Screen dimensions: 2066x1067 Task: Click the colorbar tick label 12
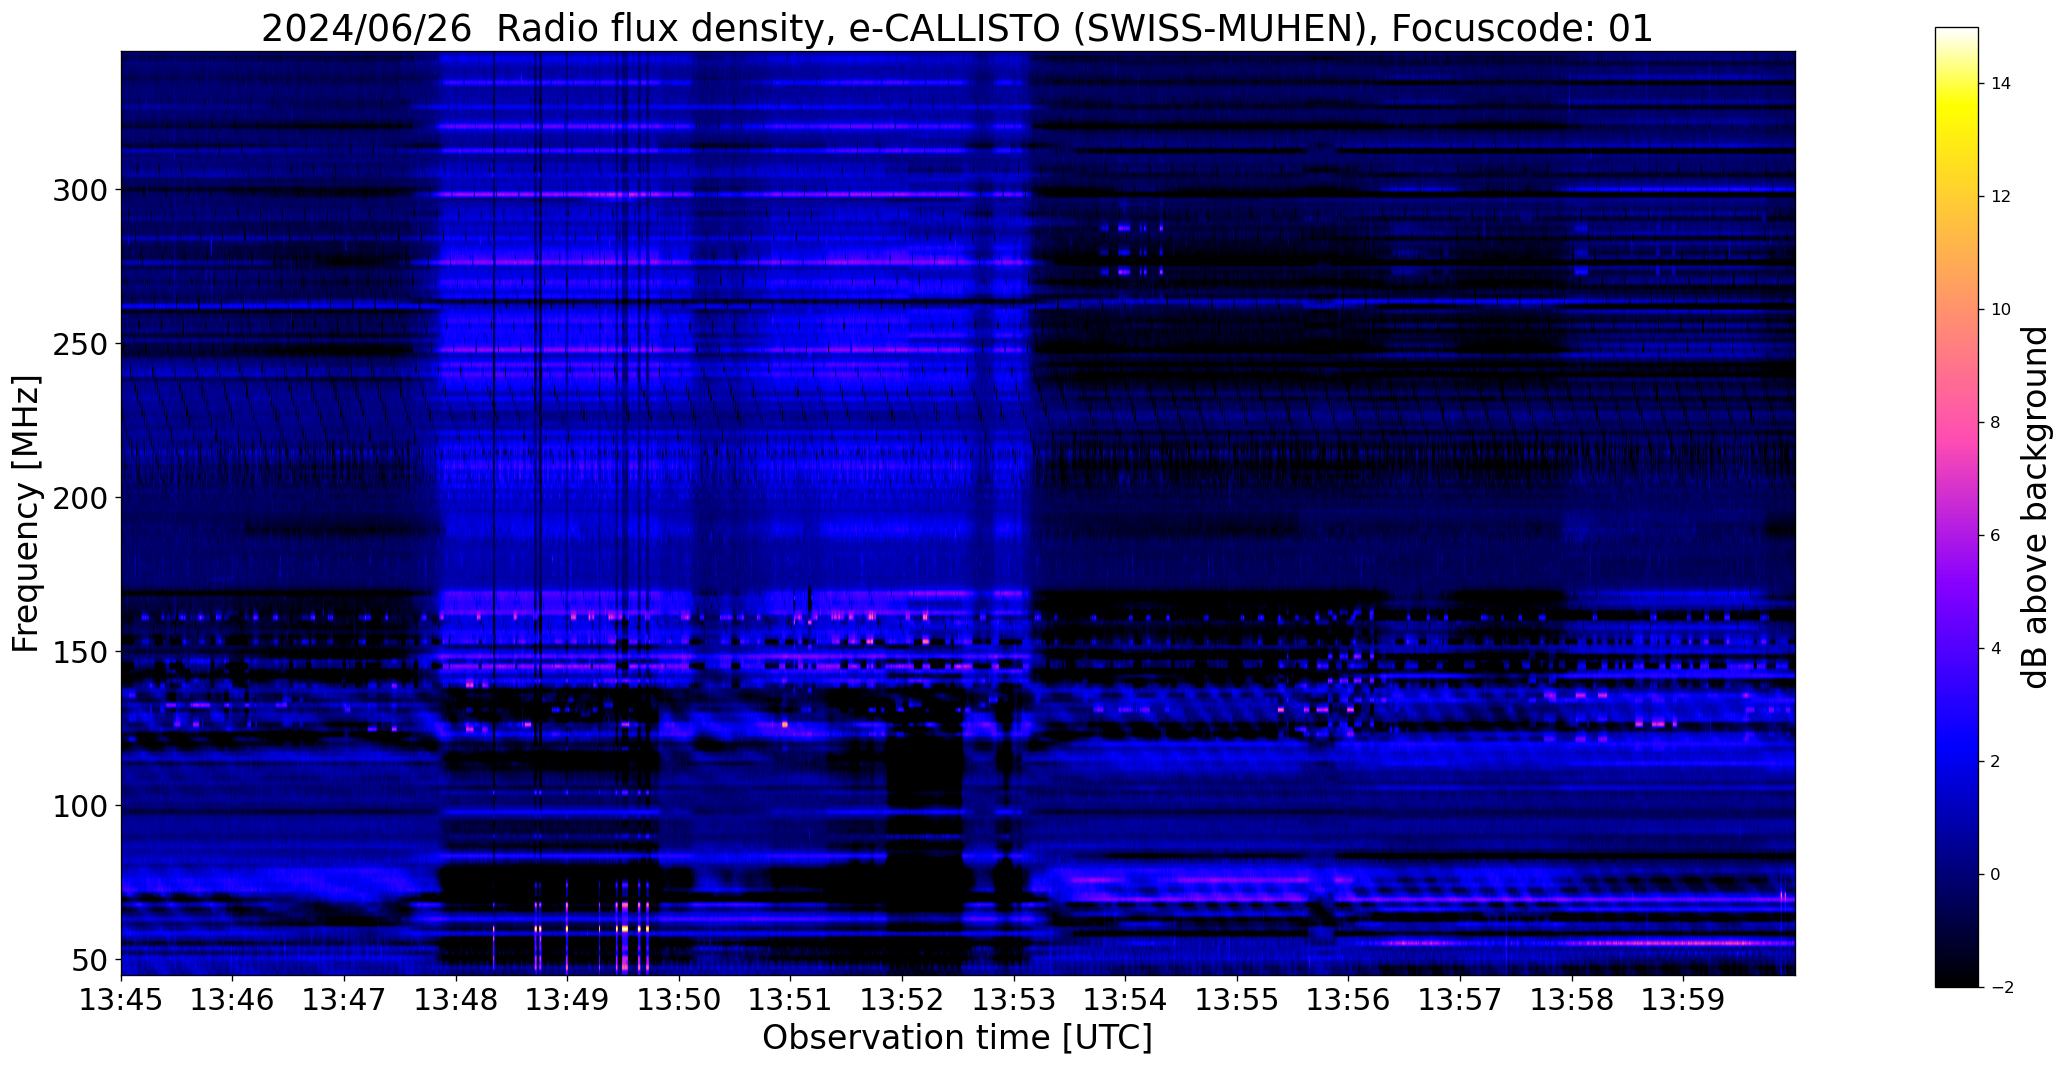coord(2001,197)
